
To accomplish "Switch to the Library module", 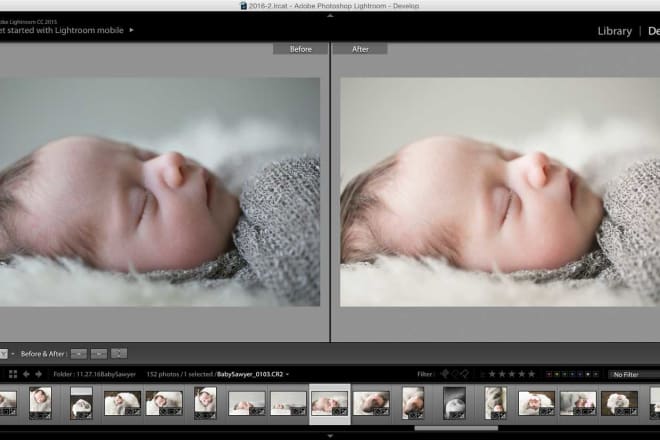I will coord(615,31).
